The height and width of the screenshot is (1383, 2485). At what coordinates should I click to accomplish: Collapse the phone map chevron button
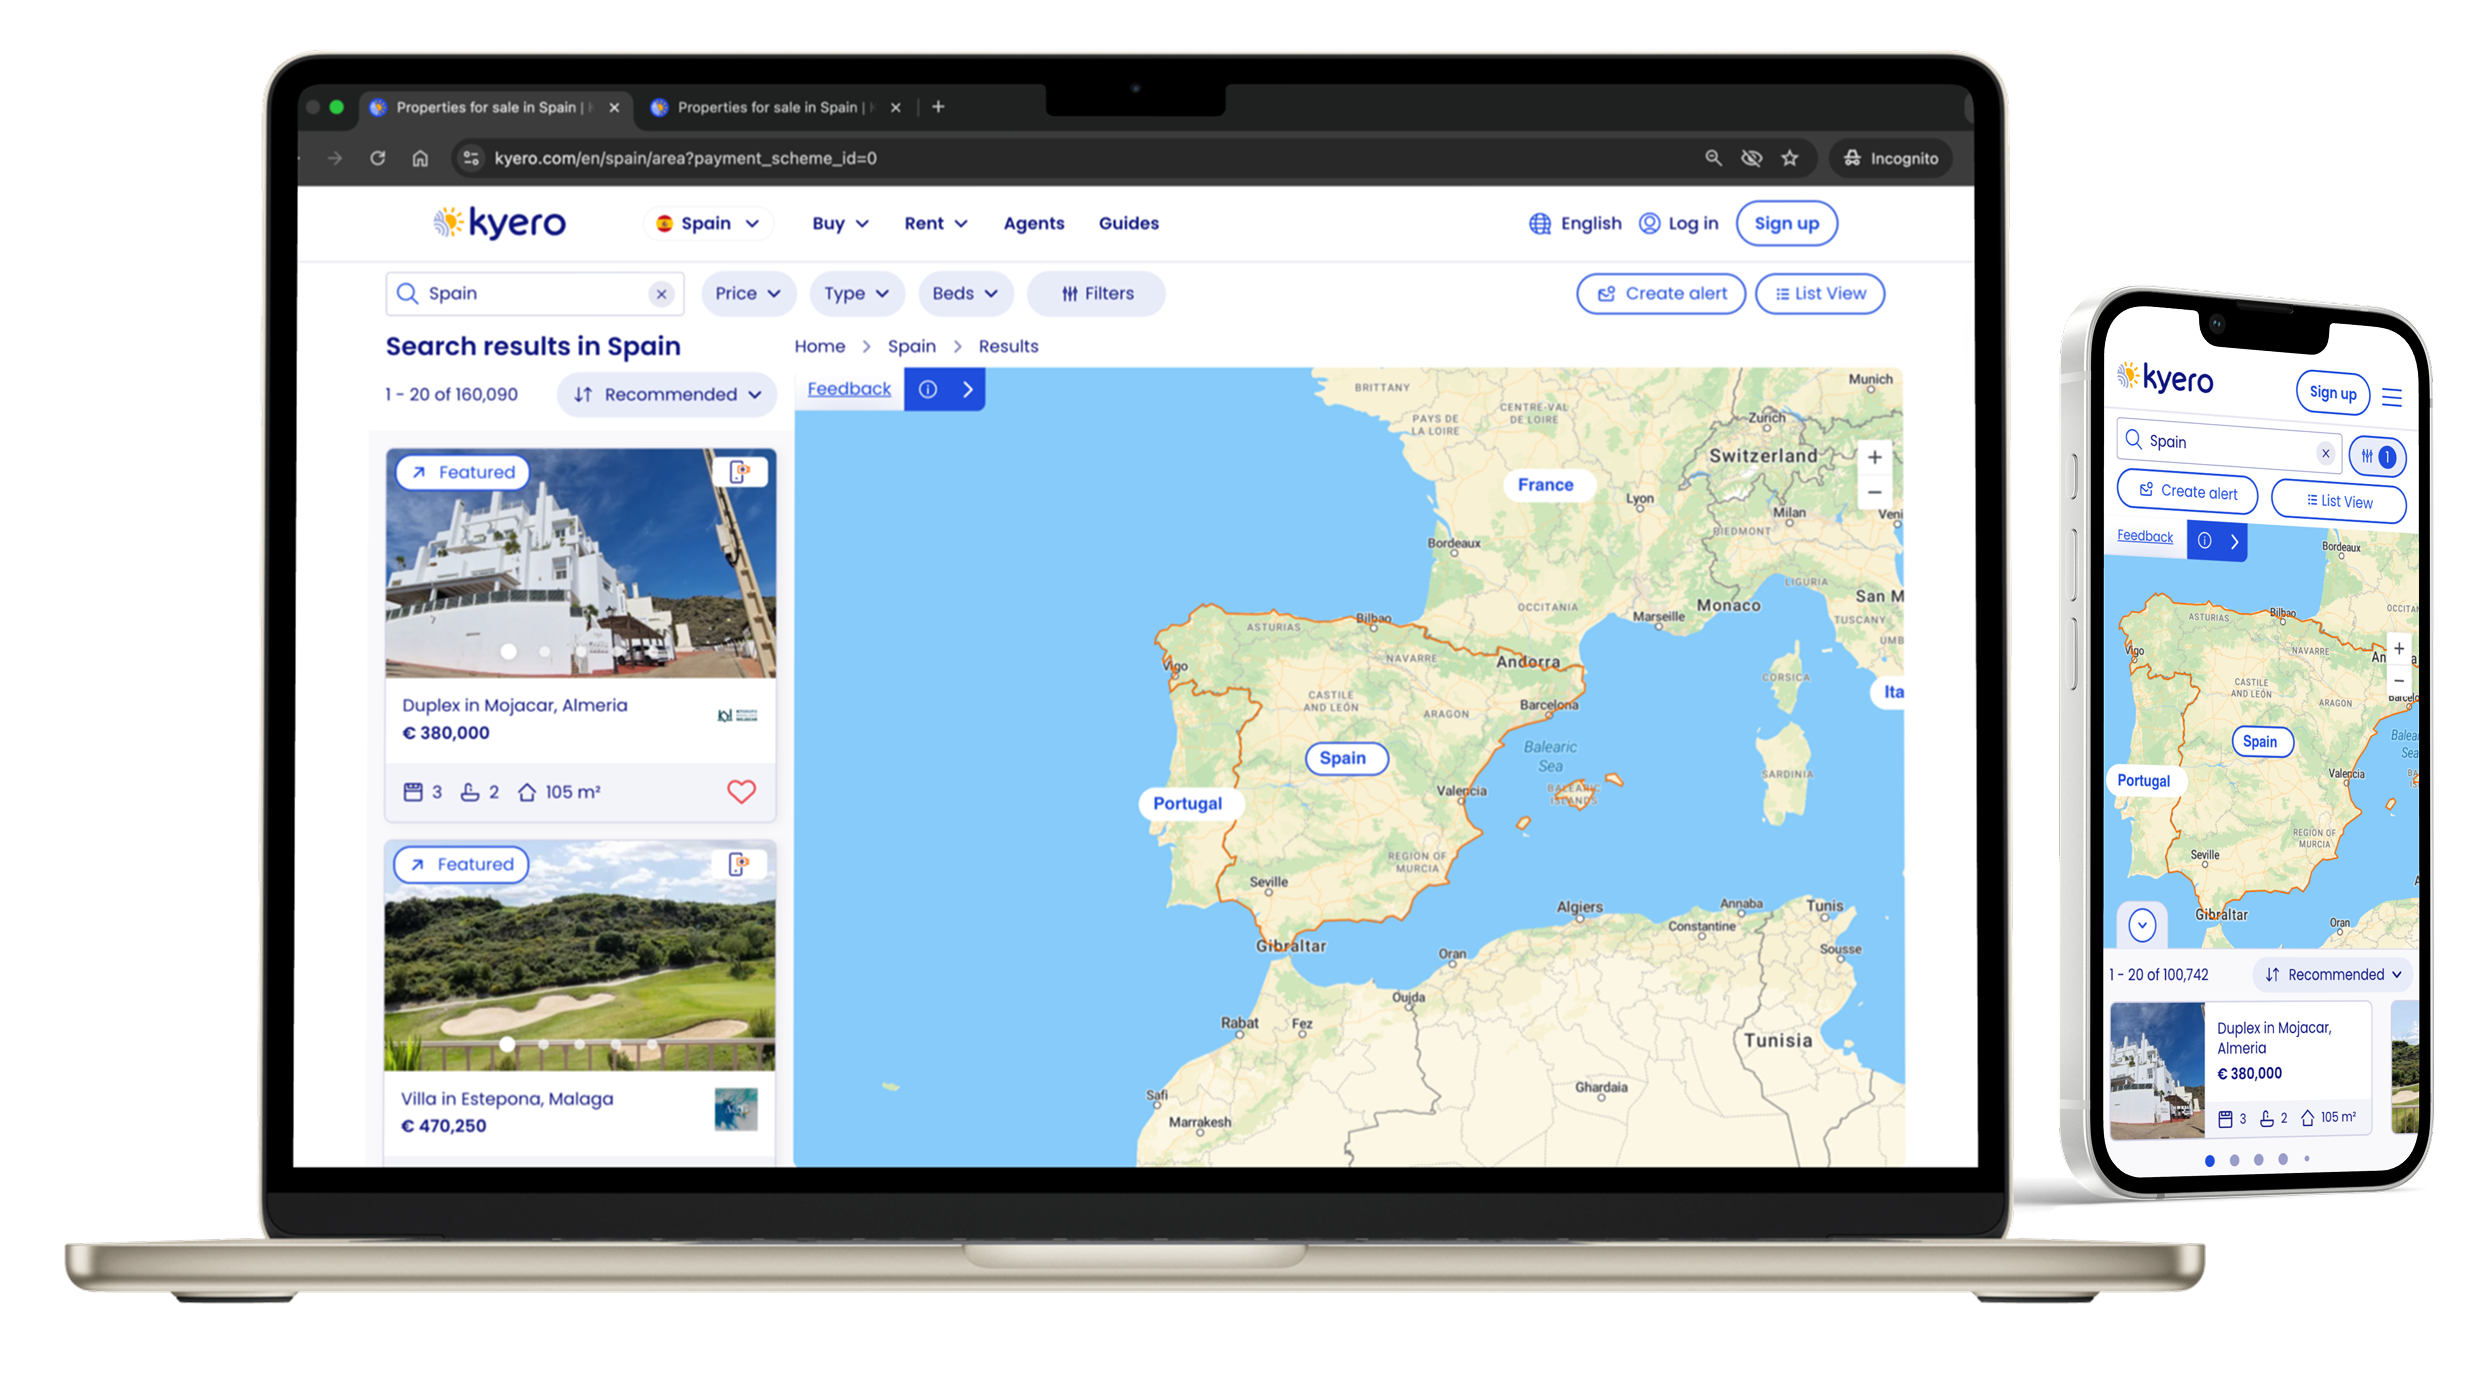click(x=2142, y=925)
